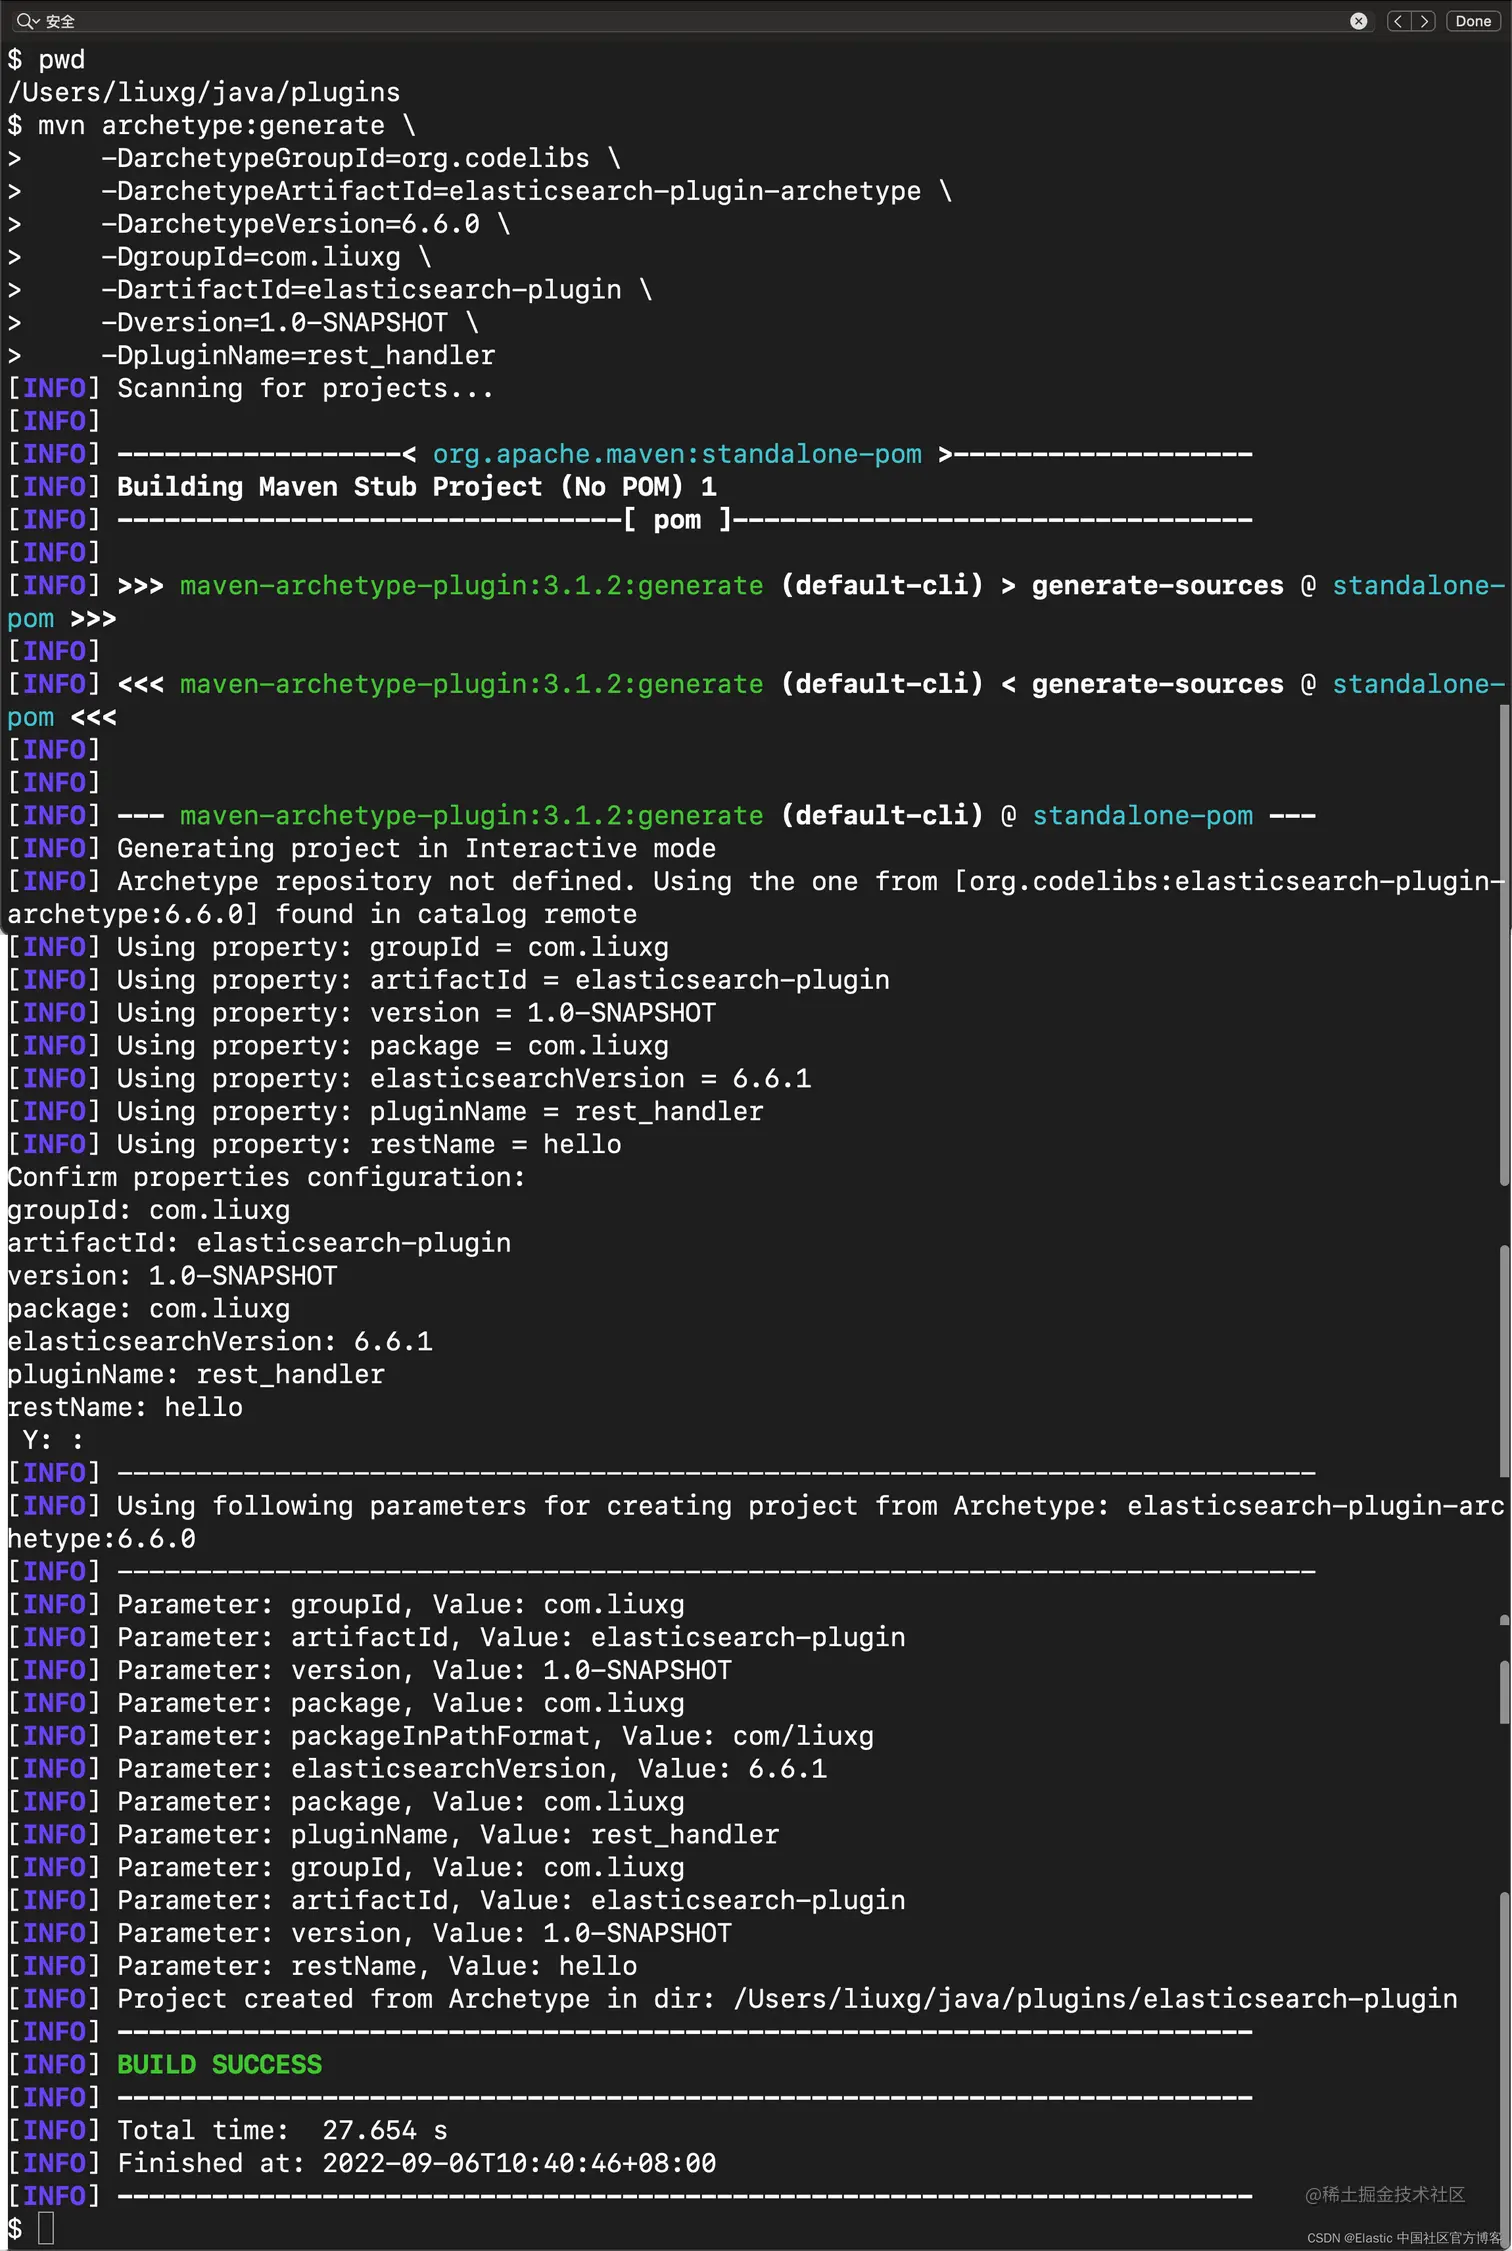The image size is (1512, 2251).
Task: Click 'elasticsearchVersion: 6.6.1' confirmation line
Action: click(x=220, y=1342)
